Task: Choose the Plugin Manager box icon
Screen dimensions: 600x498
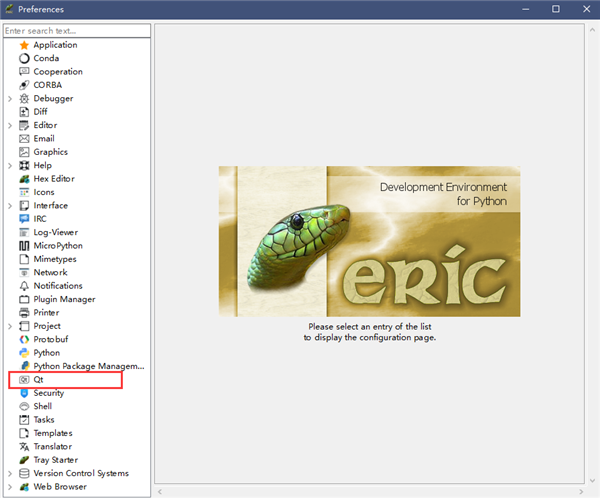Action: pyautogui.click(x=24, y=299)
